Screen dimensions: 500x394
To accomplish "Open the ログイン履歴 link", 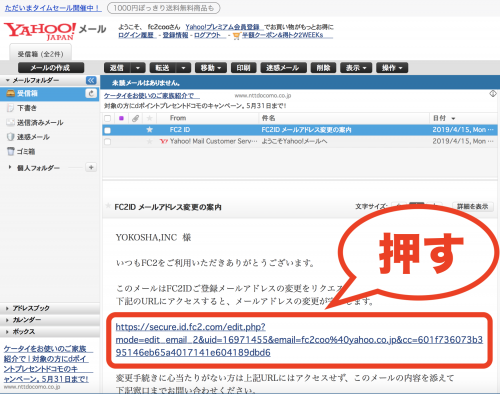I will [136, 35].
